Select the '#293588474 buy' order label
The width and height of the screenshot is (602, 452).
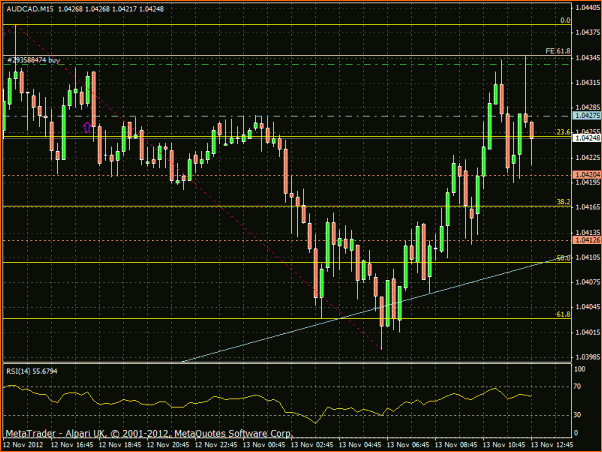click(x=34, y=60)
